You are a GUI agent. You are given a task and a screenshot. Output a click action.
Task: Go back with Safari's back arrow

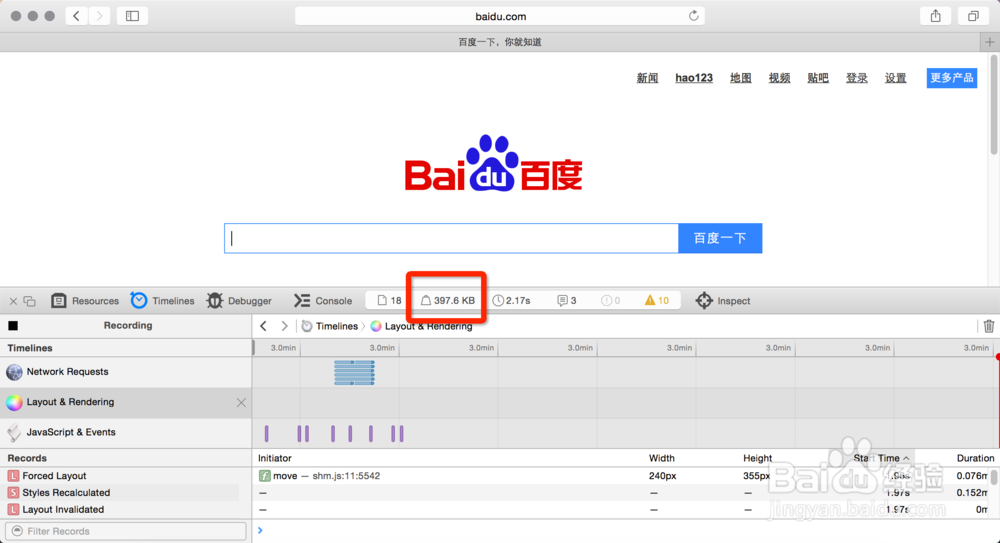tap(77, 16)
